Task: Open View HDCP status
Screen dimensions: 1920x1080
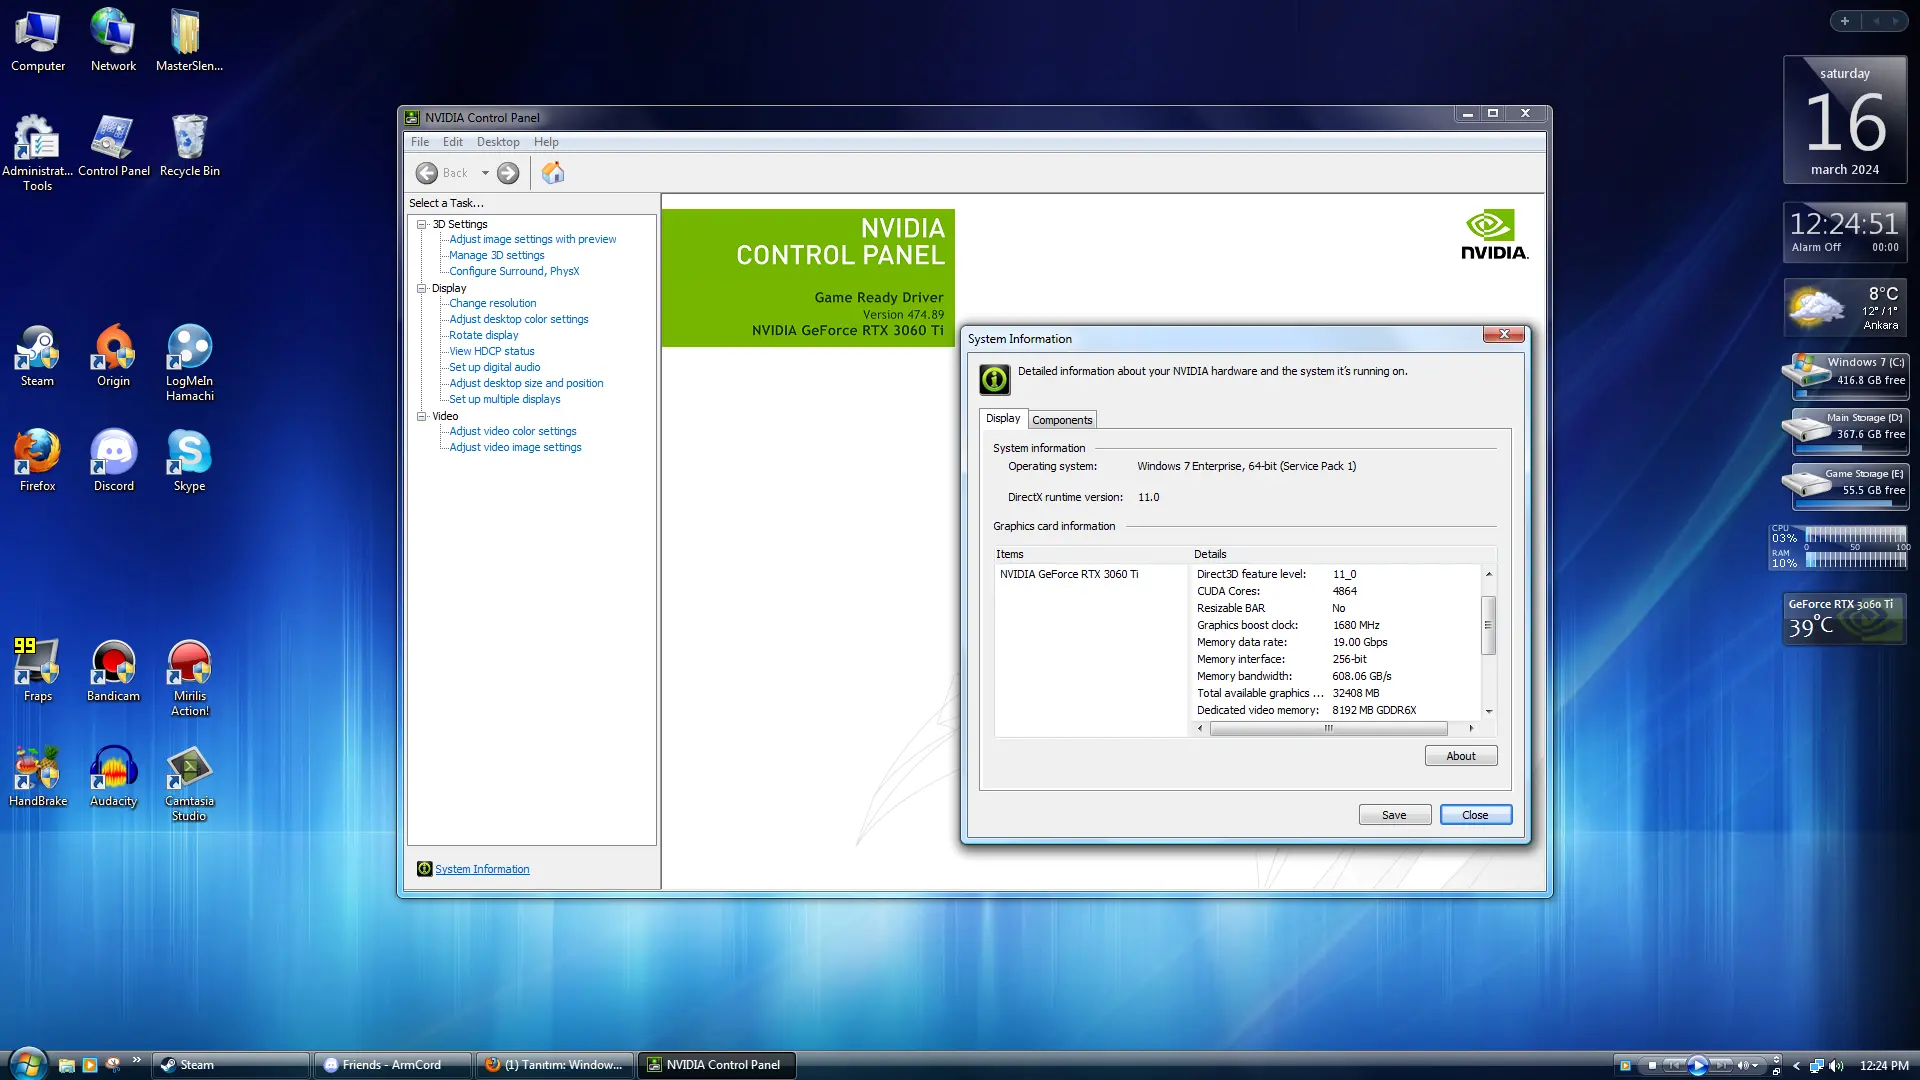Action: (x=491, y=351)
